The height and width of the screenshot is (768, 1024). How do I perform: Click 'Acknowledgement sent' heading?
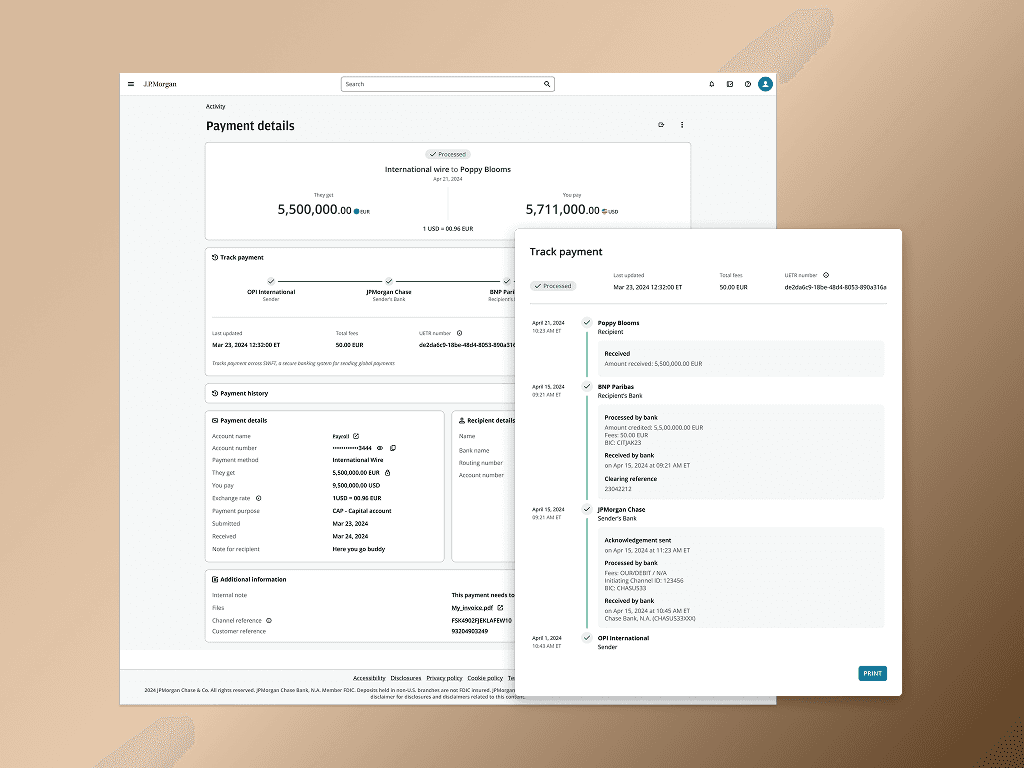coord(637,541)
